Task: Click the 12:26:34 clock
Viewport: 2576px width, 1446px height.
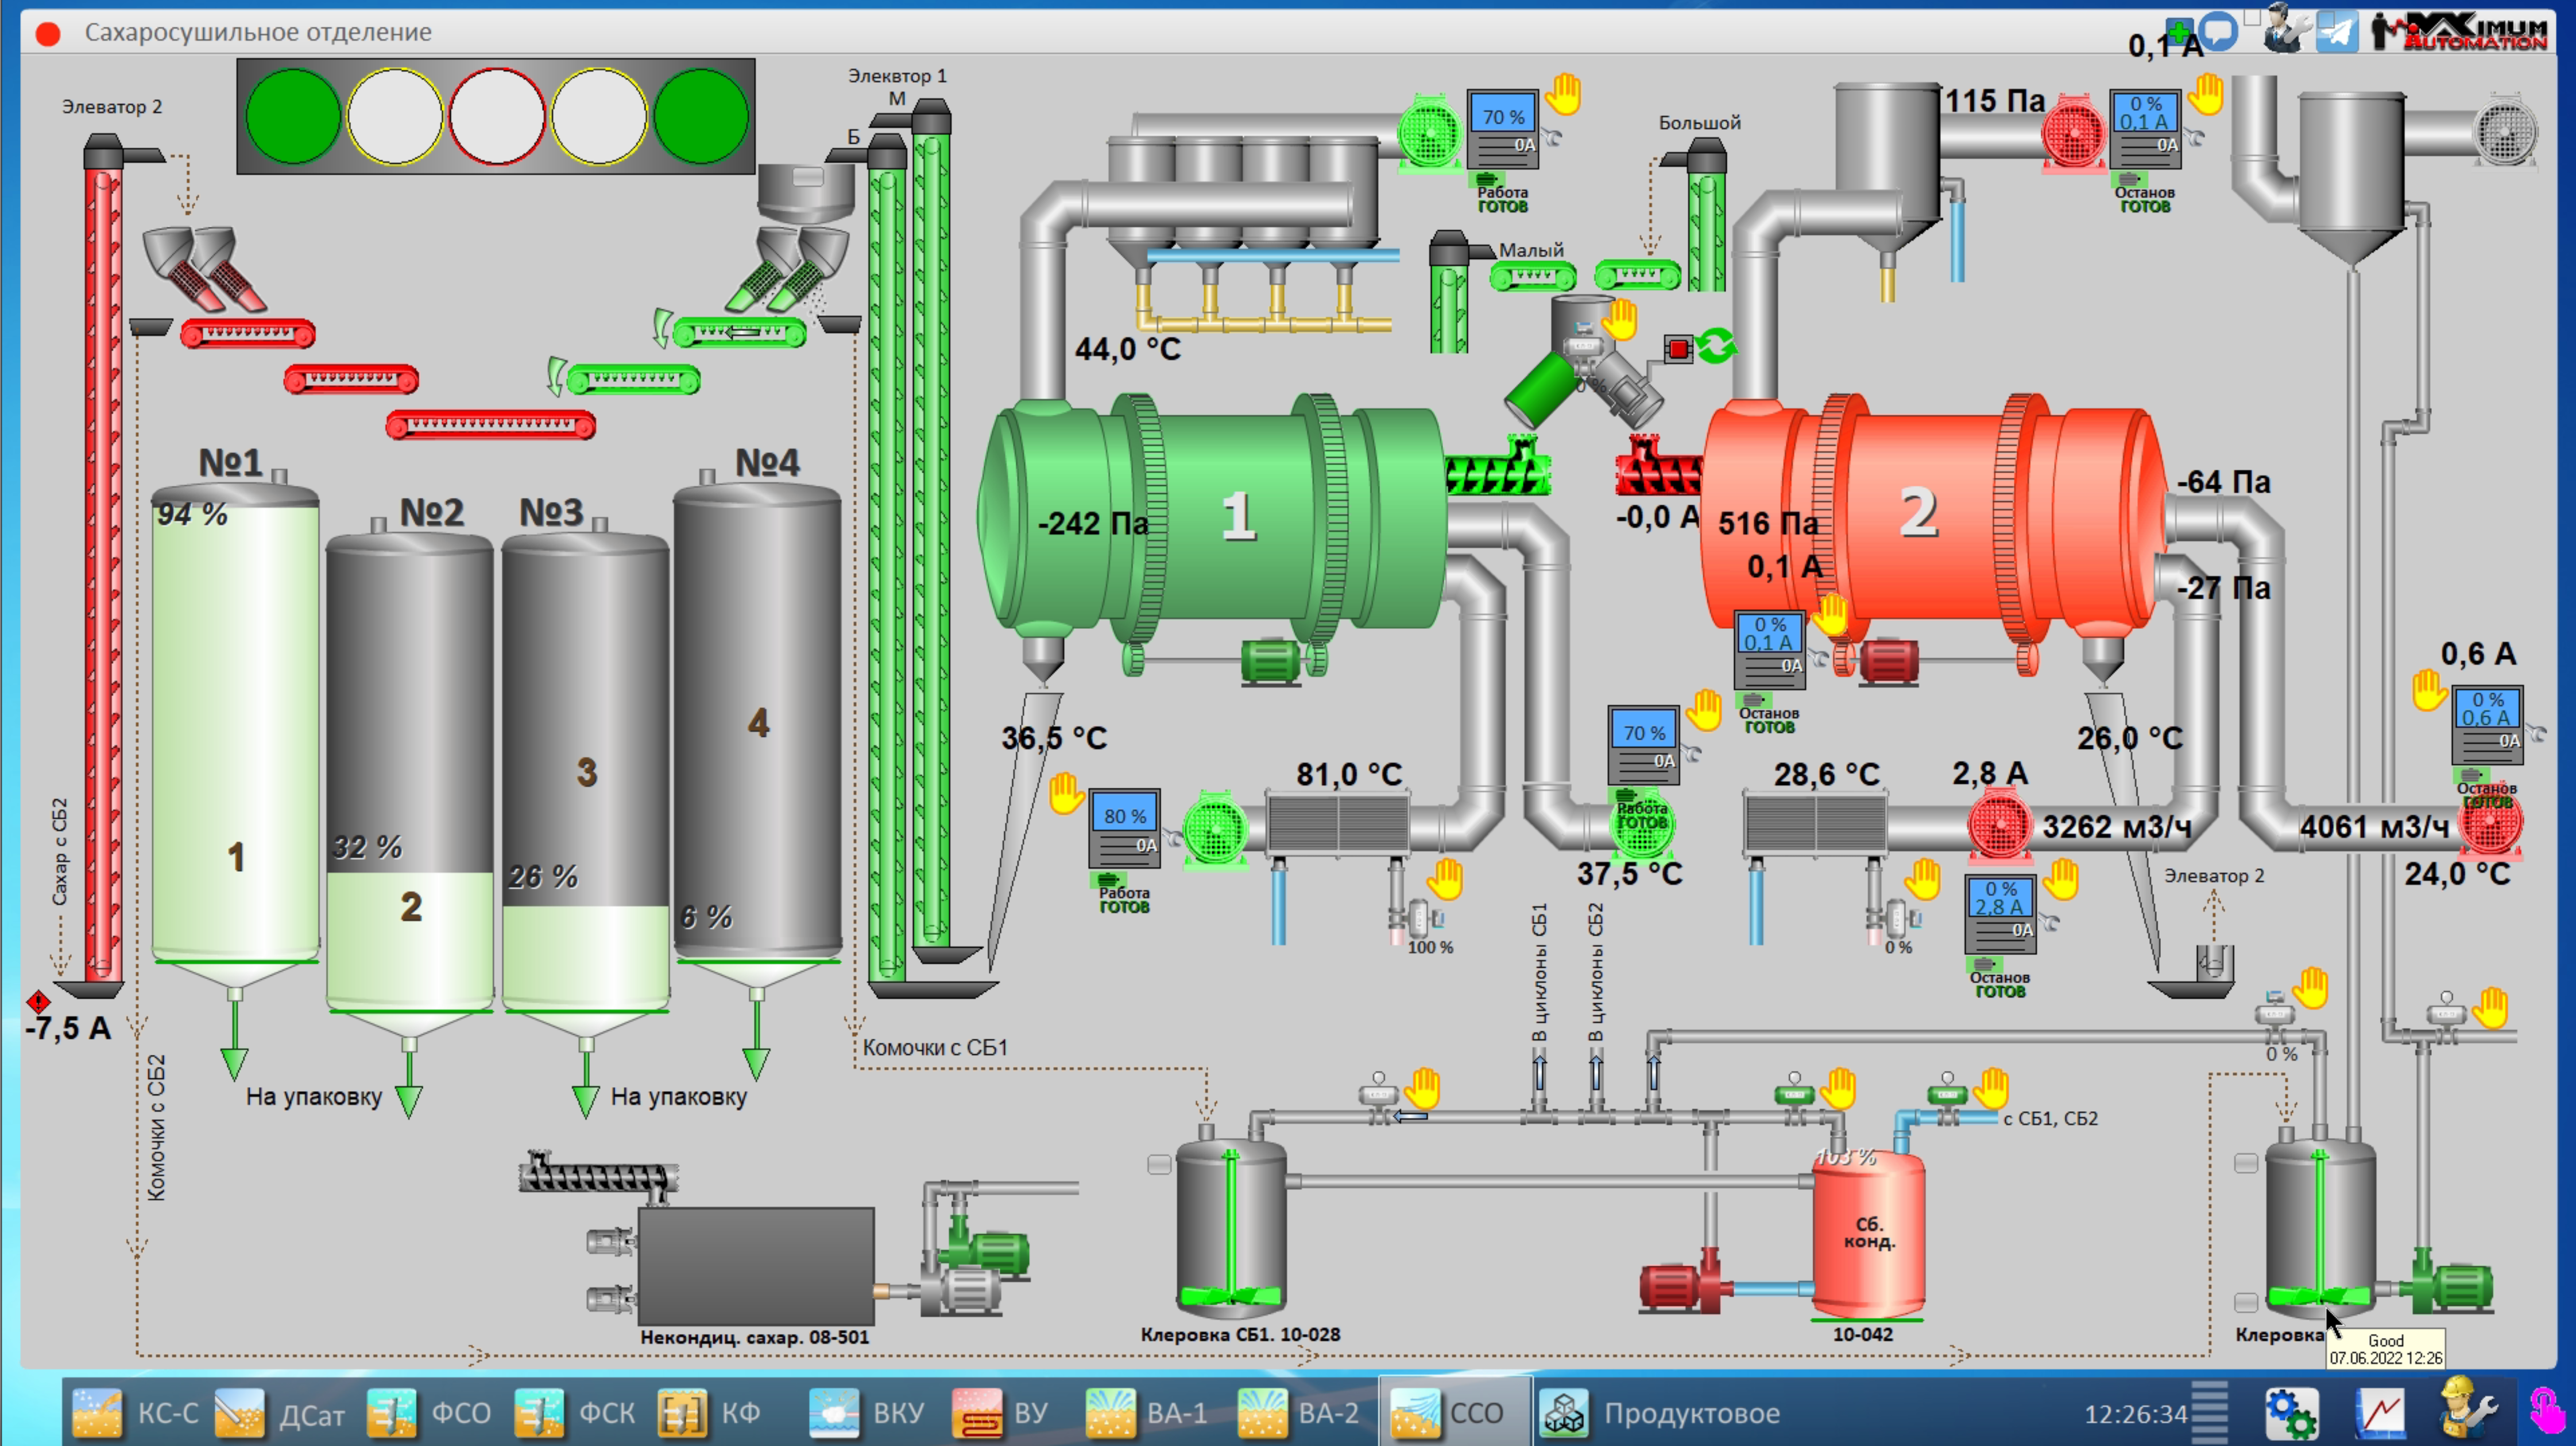Action: tap(2135, 1414)
